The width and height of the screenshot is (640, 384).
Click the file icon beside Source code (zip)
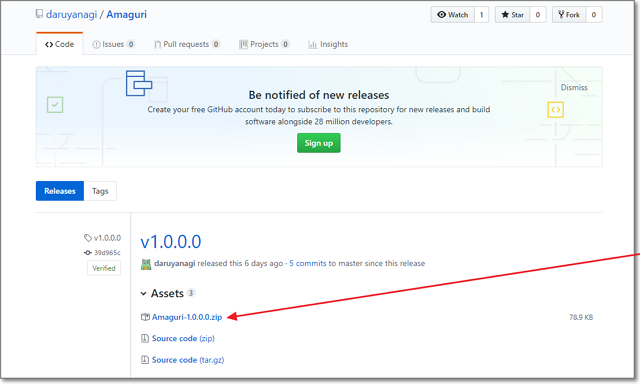click(x=145, y=338)
